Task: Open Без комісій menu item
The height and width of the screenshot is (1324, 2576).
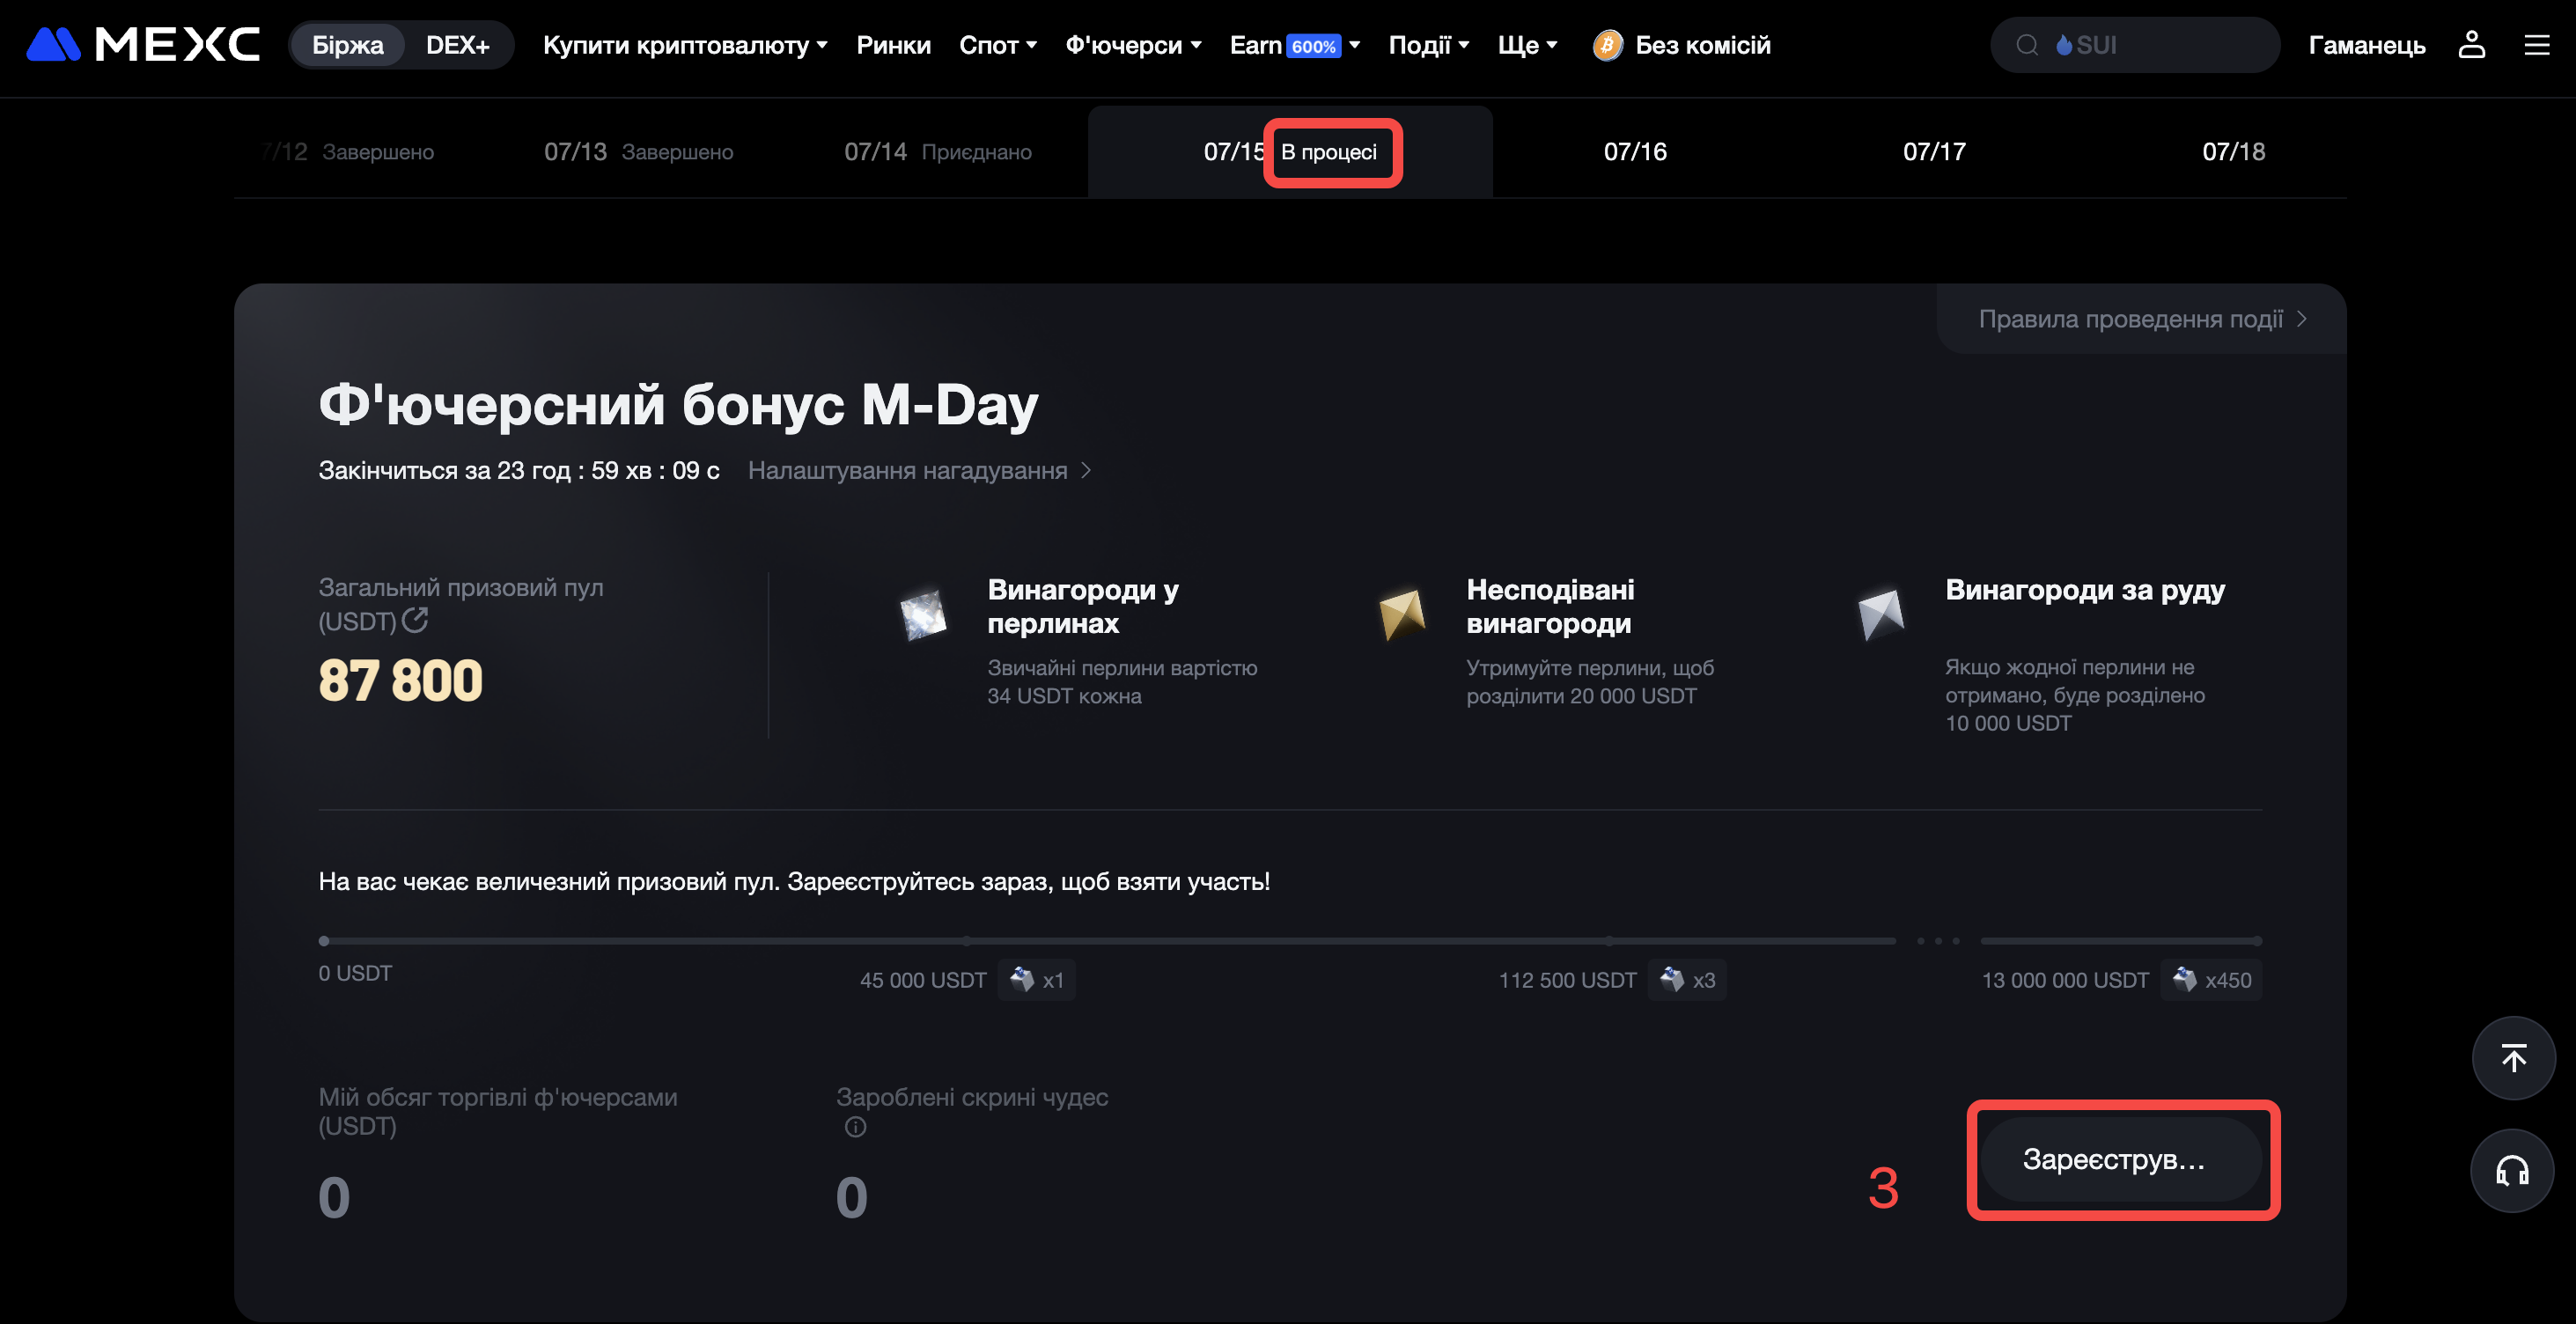Action: 1702,45
